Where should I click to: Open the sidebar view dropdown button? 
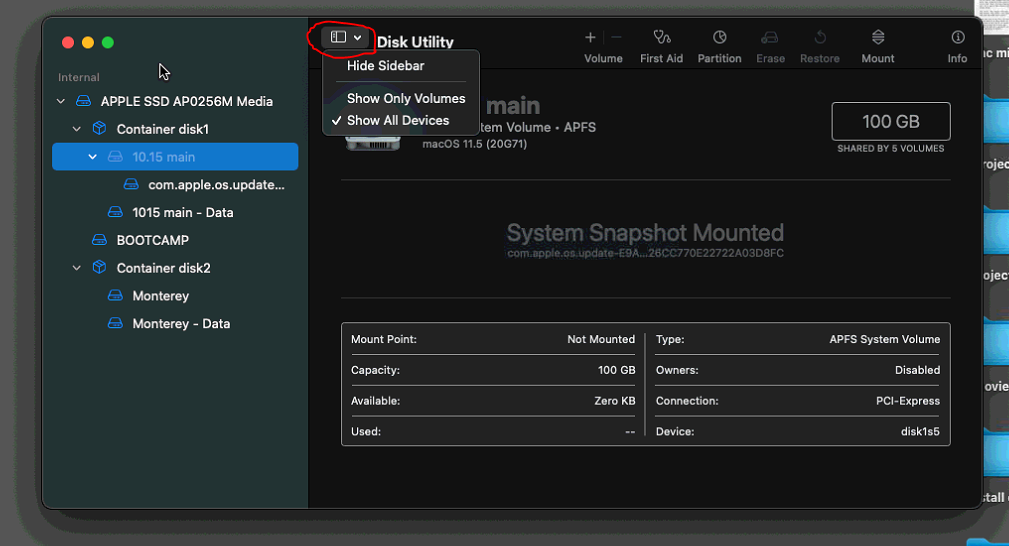(346, 37)
